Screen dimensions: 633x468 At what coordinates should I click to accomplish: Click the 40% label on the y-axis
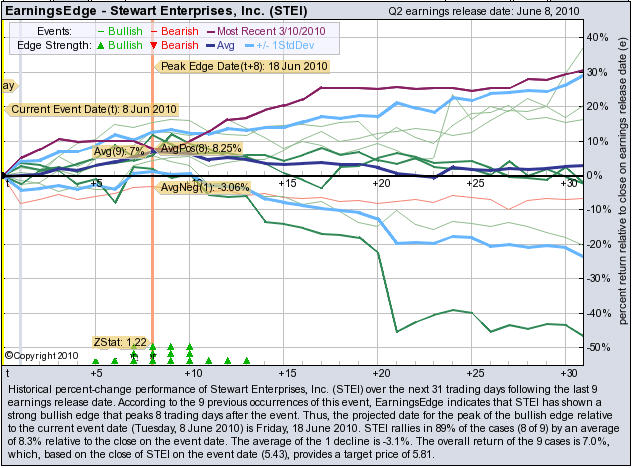pyautogui.click(x=596, y=37)
